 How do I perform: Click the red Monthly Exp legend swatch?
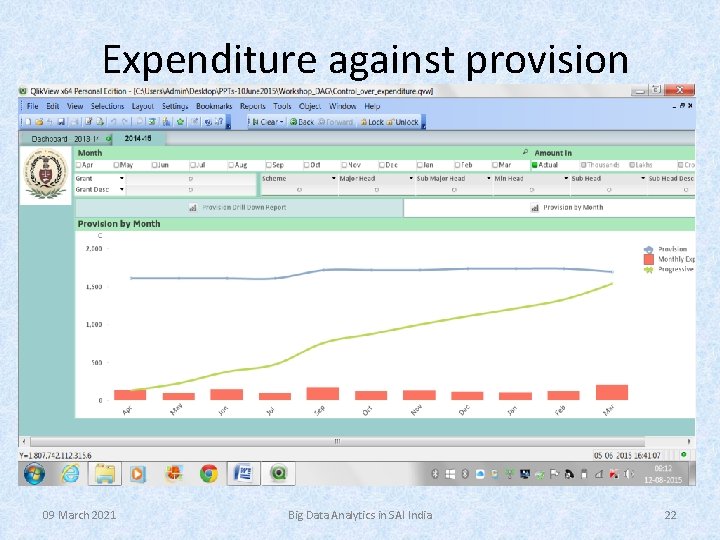point(648,259)
